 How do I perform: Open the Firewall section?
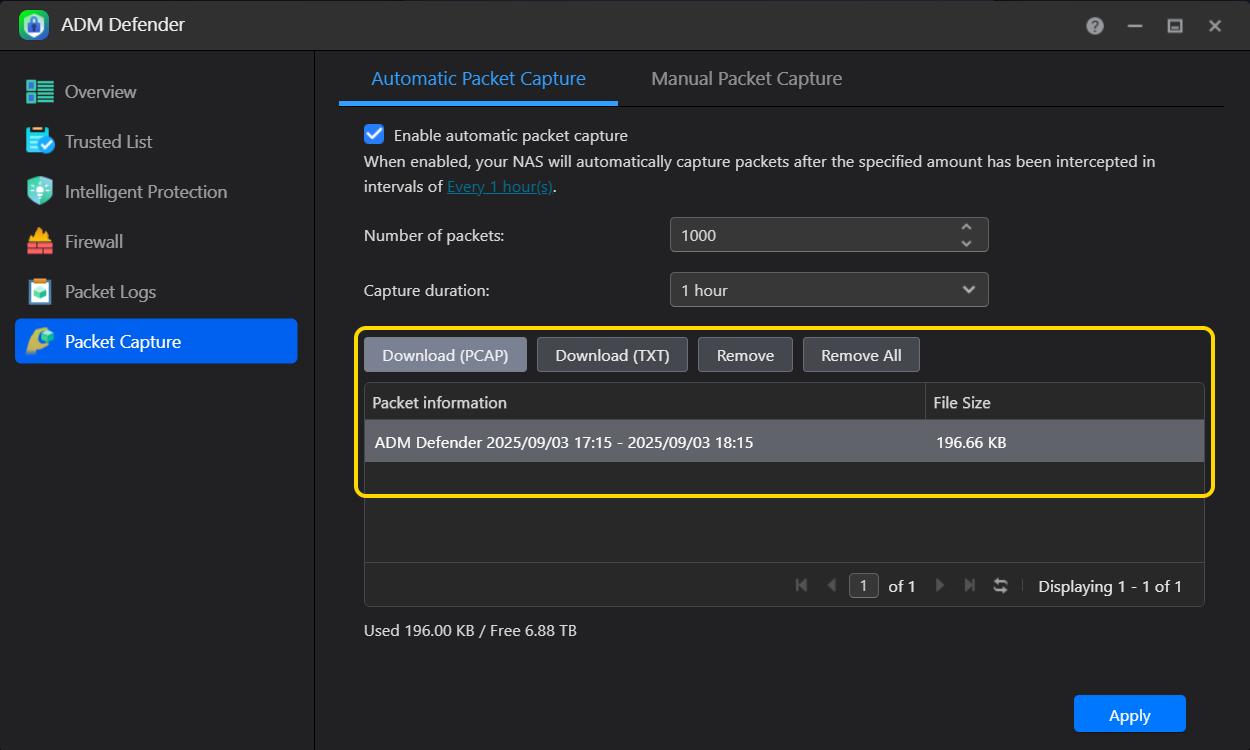tap(156, 242)
